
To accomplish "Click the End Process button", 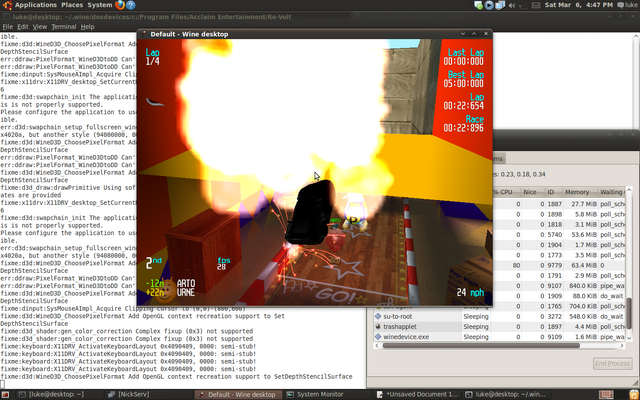I will point(612,364).
